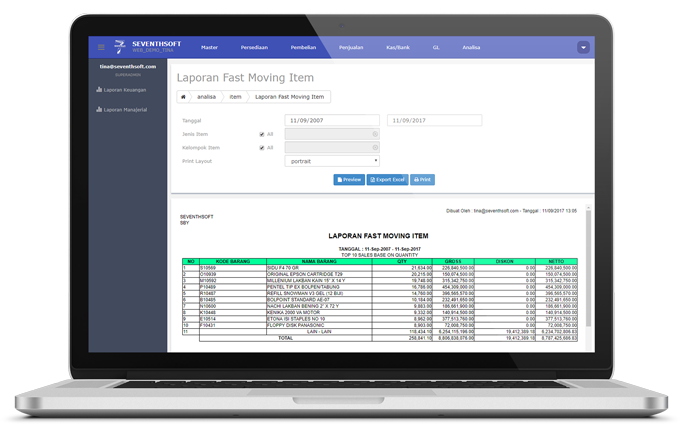The image size is (680, 424).
Task: Open the Master menu
Action: pyautogui.click(x=209, y=47)
